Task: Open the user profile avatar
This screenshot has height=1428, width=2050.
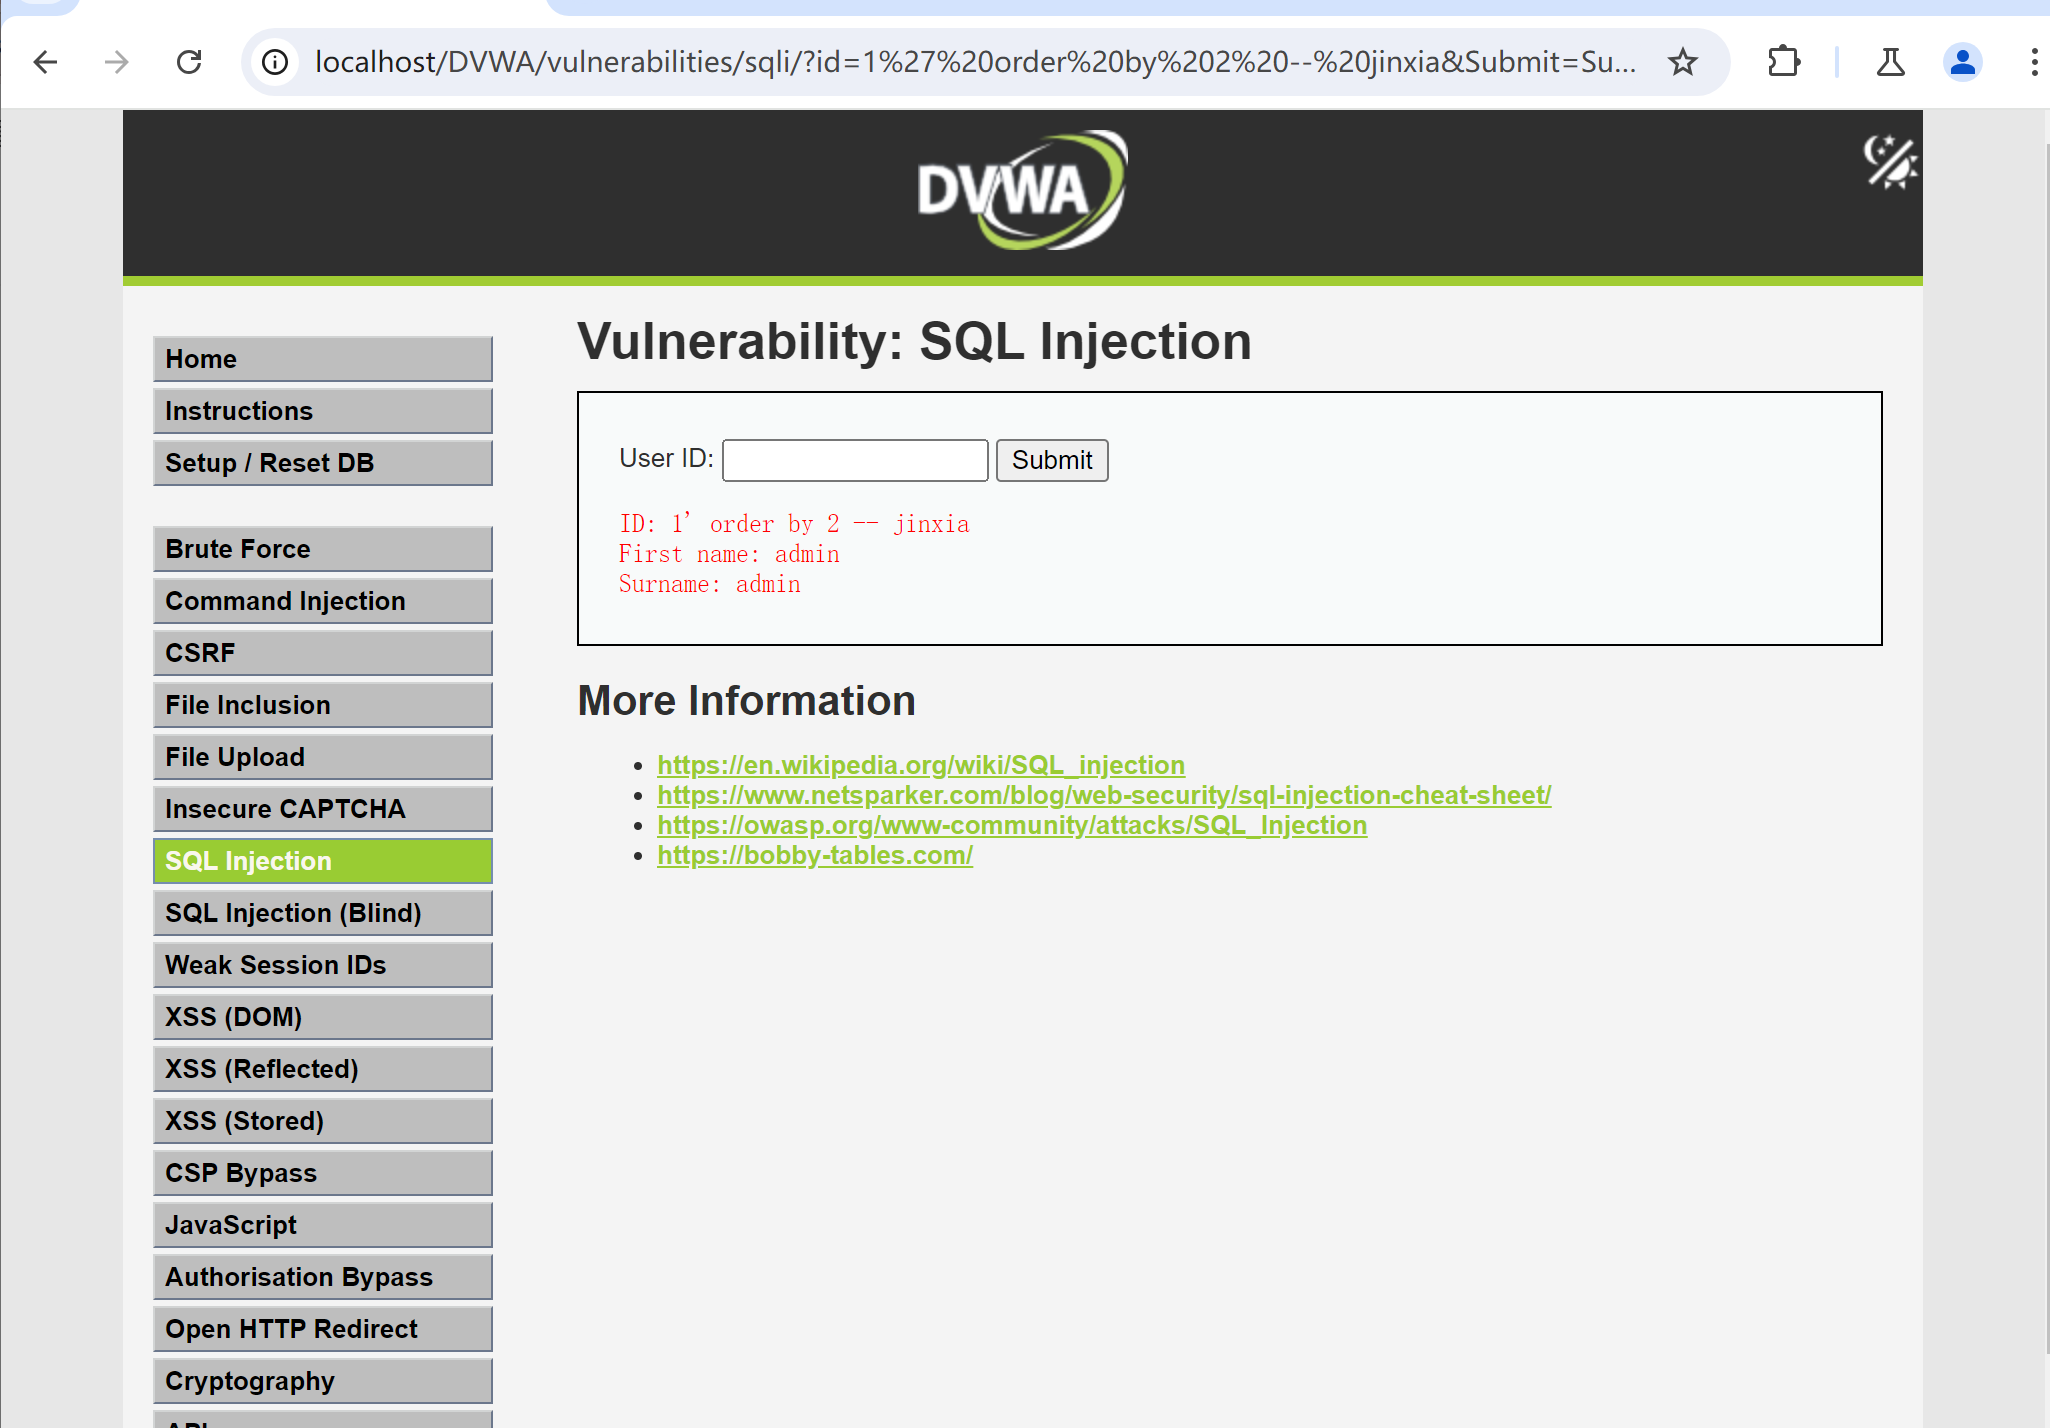Action: click(1962, 62)
